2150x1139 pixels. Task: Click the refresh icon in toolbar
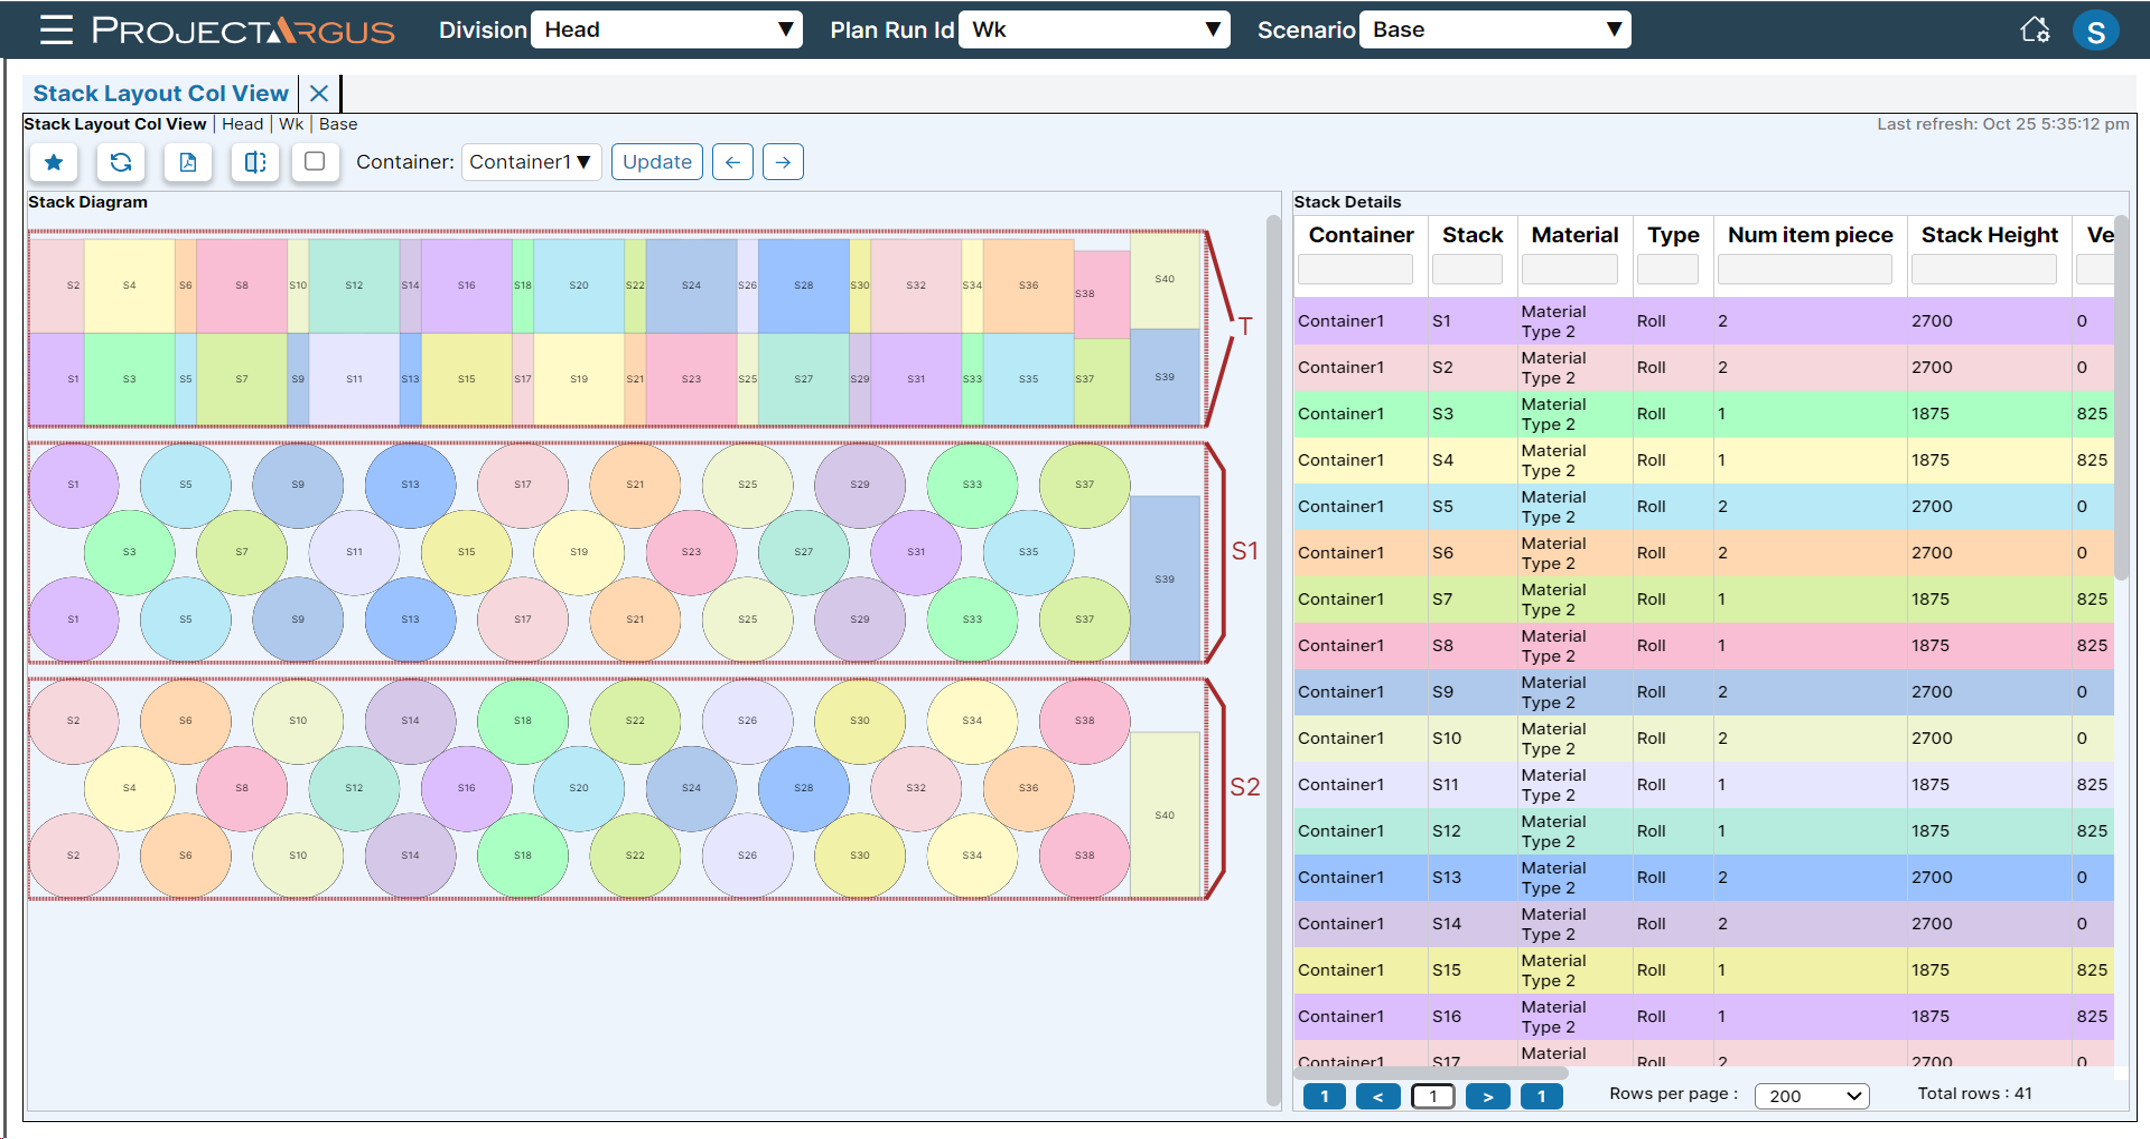pos(121,162)
